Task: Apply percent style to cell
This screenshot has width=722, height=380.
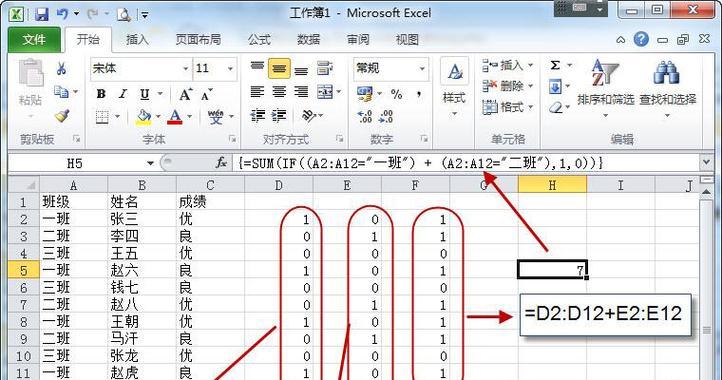Action: point(396,94)
